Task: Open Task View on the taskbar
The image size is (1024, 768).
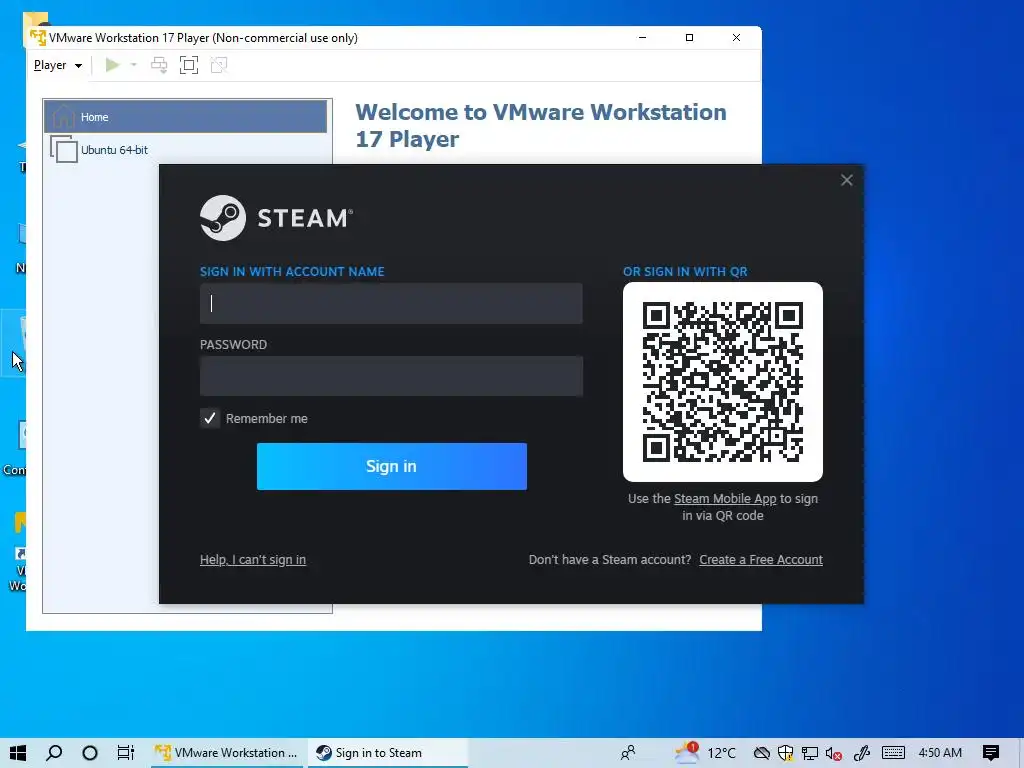Action: tap(125, 753)
